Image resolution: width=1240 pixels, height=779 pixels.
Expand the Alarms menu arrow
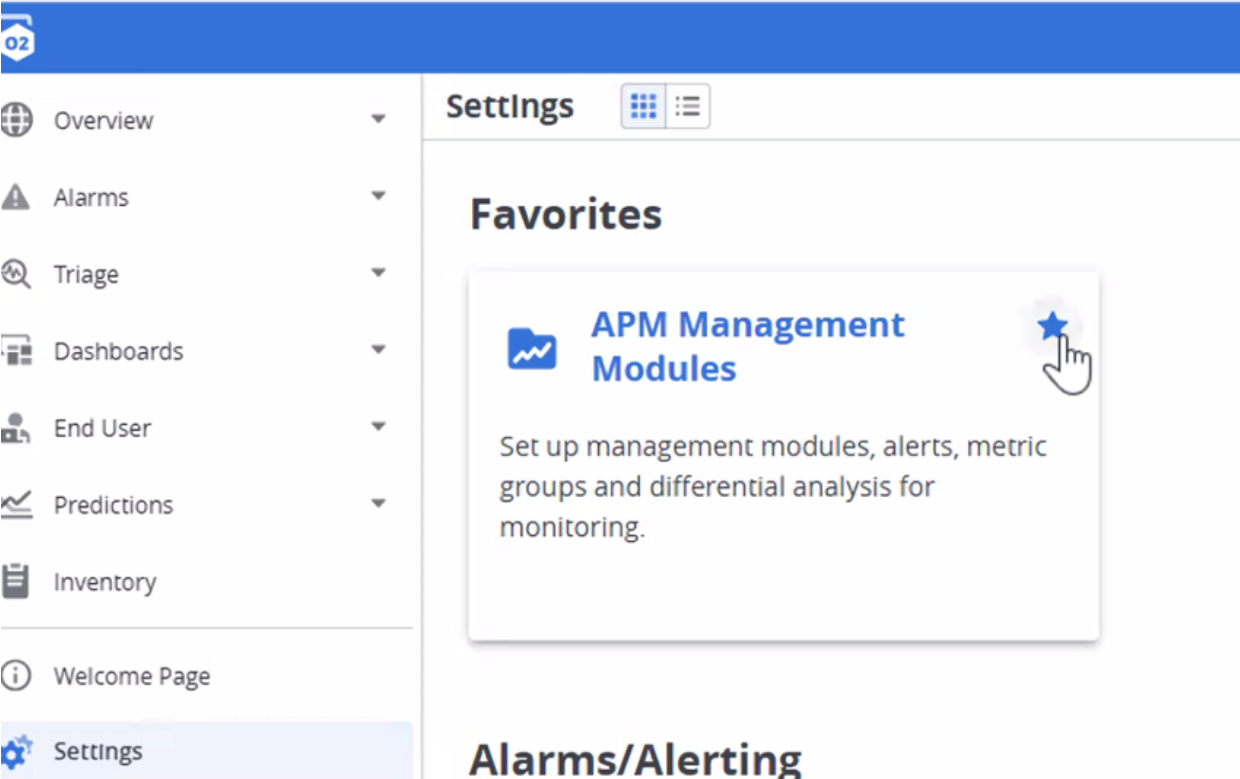[378, 196]
